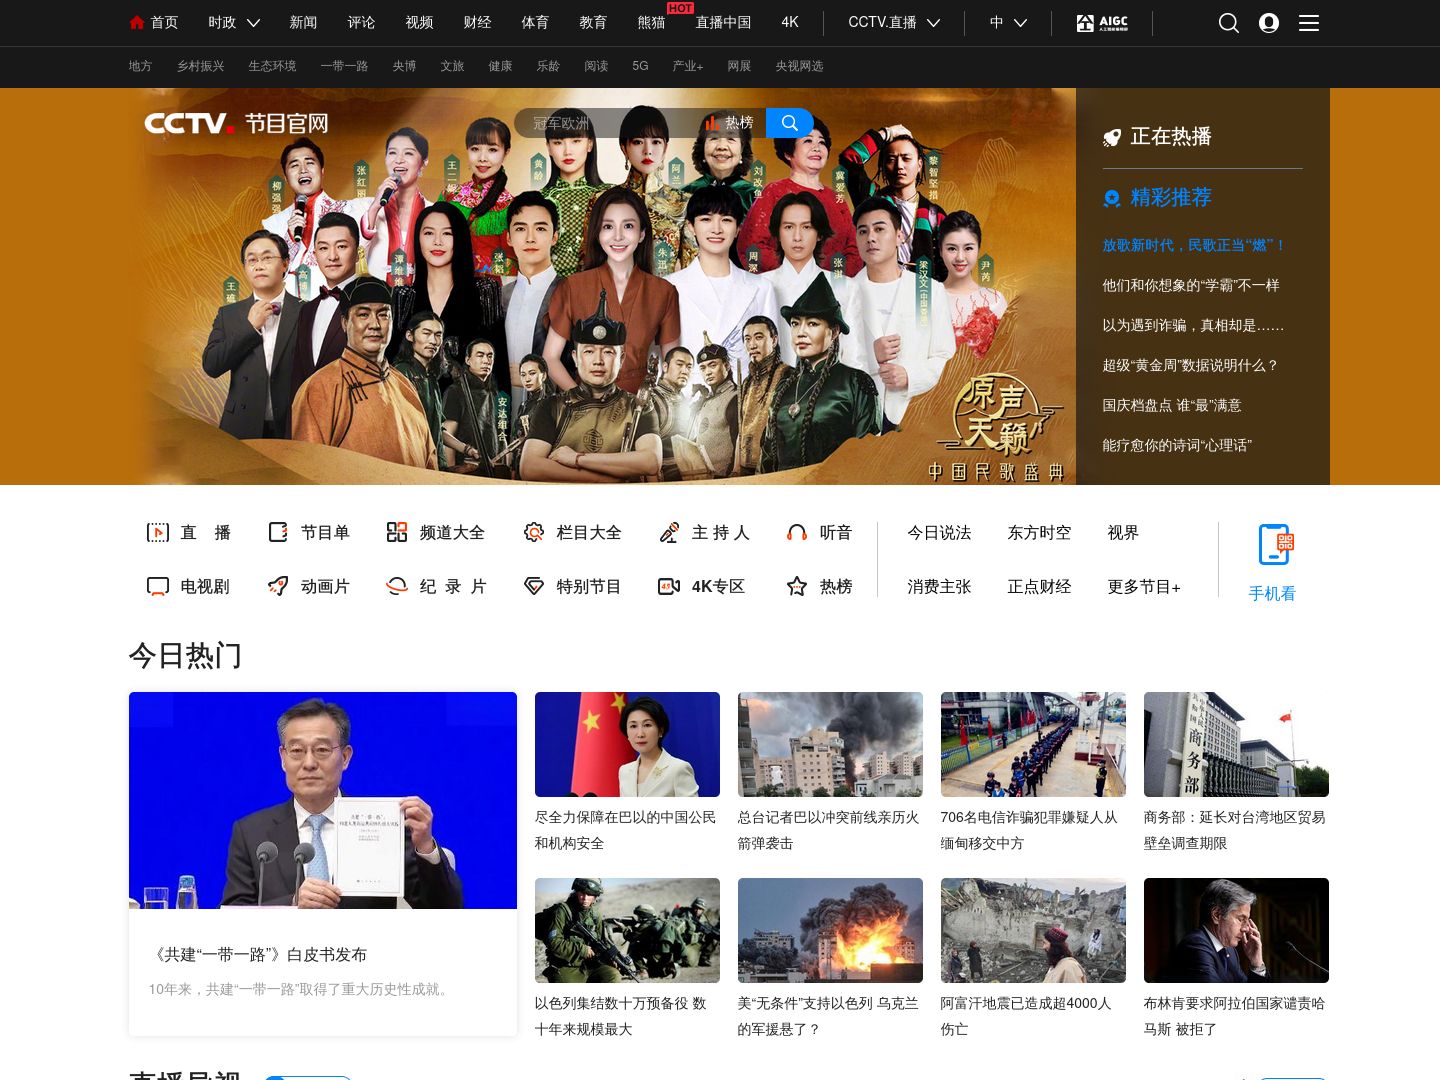Click the 特别节目 diamond icon
1440x1080 pixels.
(534, 587)
